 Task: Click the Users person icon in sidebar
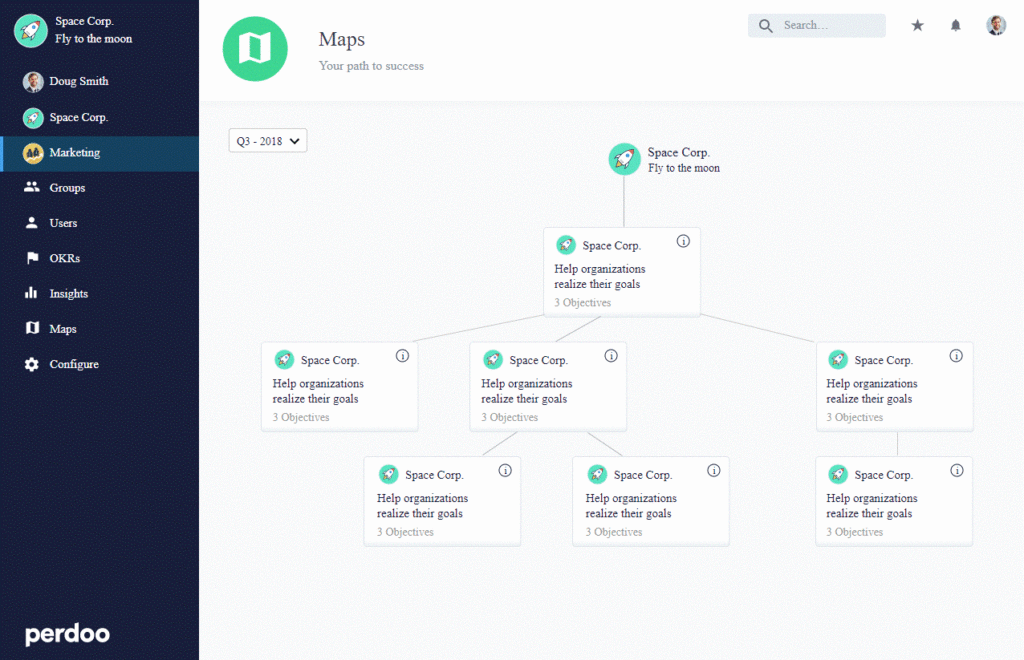pos(31,223)
